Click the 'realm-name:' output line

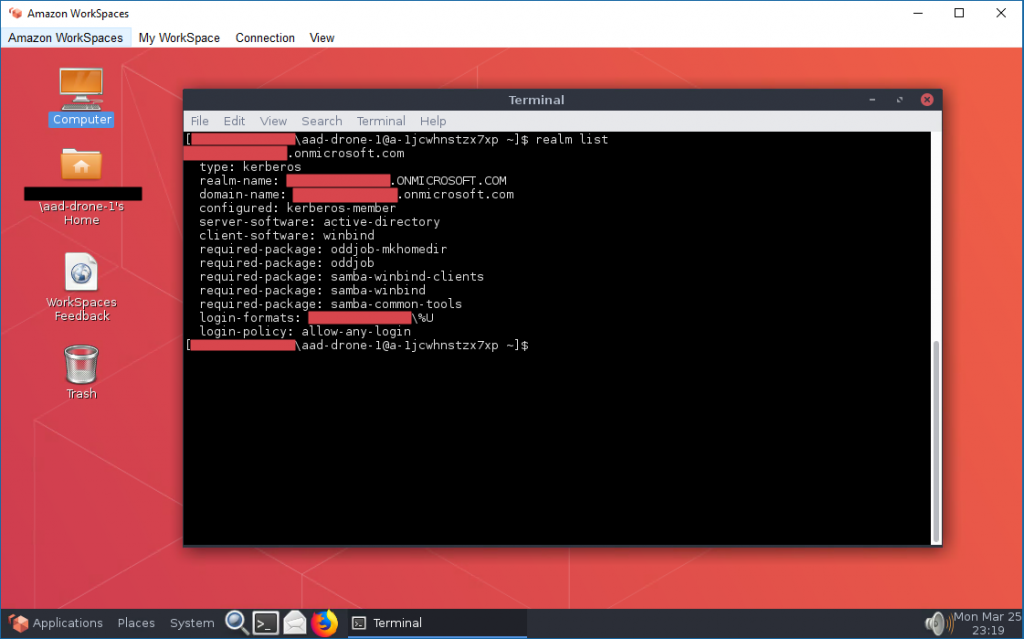pos(353,180)
